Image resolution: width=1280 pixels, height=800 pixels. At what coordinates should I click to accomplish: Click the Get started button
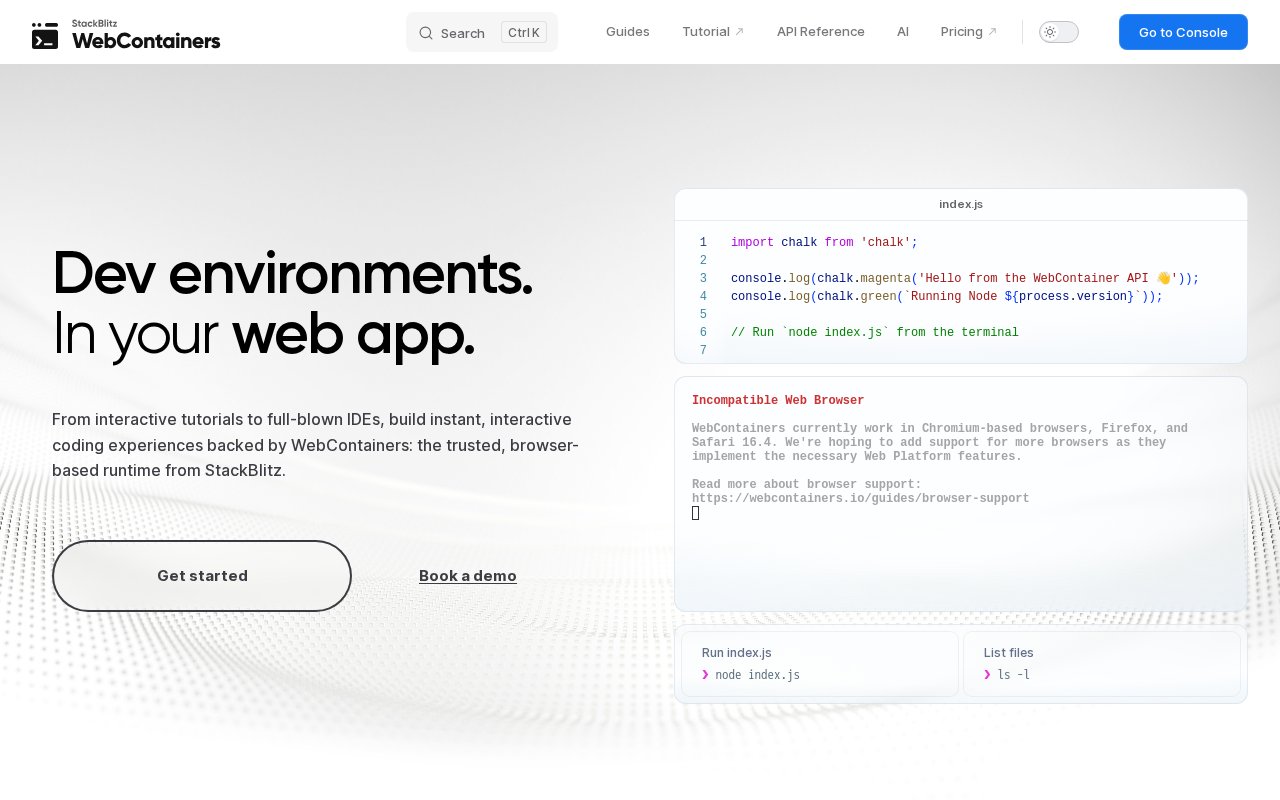[x=202, y=576]
